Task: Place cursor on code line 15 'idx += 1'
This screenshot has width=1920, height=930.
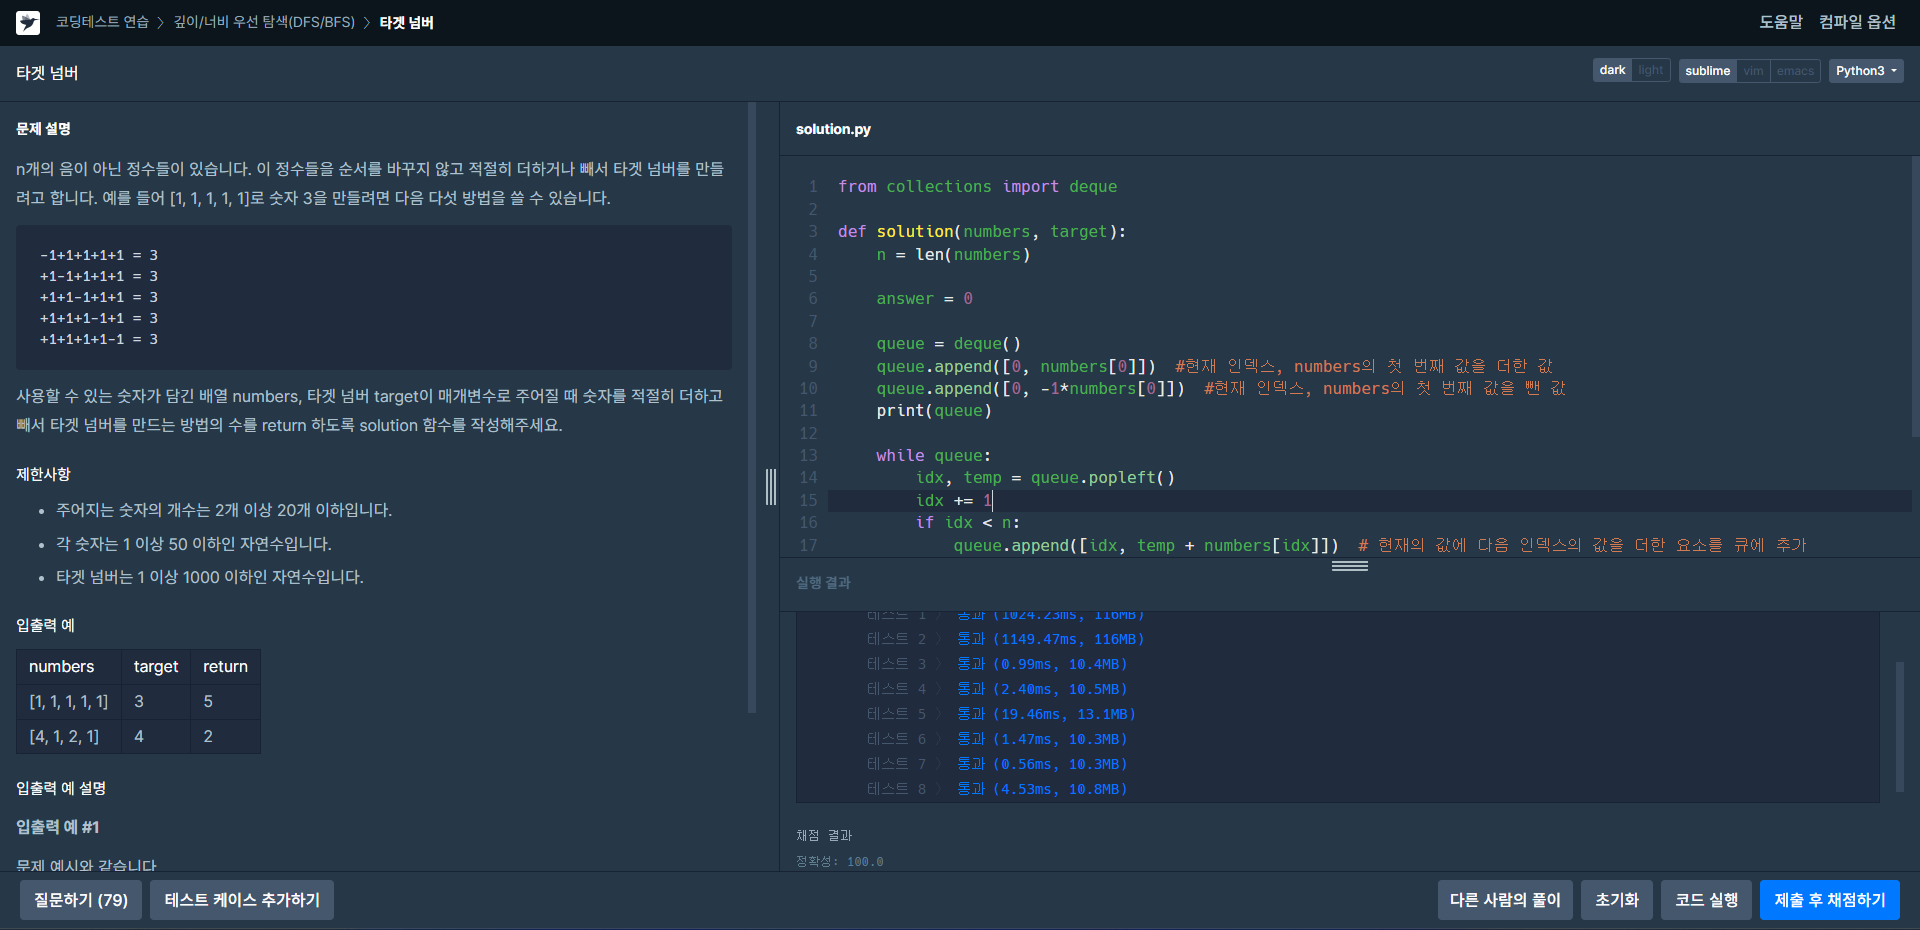Action: pos(954,500)
